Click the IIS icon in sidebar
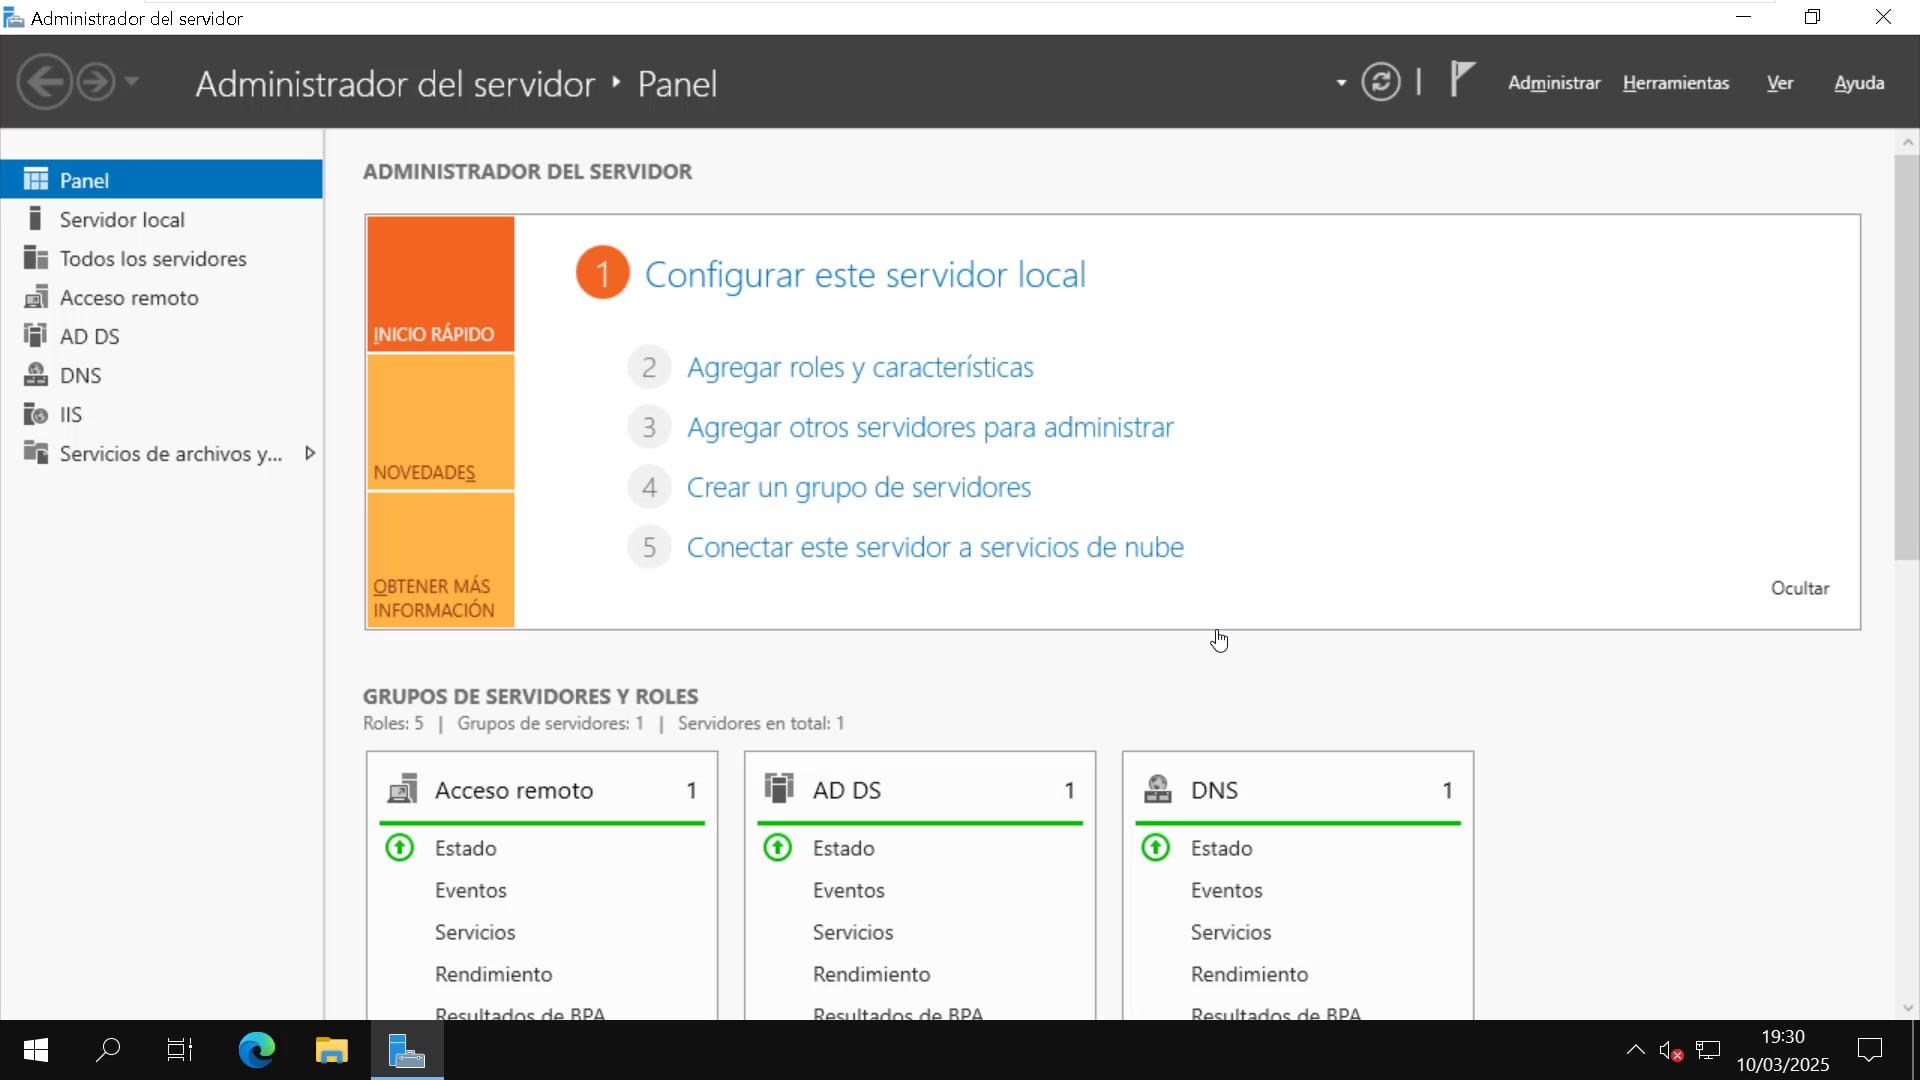1920x1080 pixels. [36, 414]
